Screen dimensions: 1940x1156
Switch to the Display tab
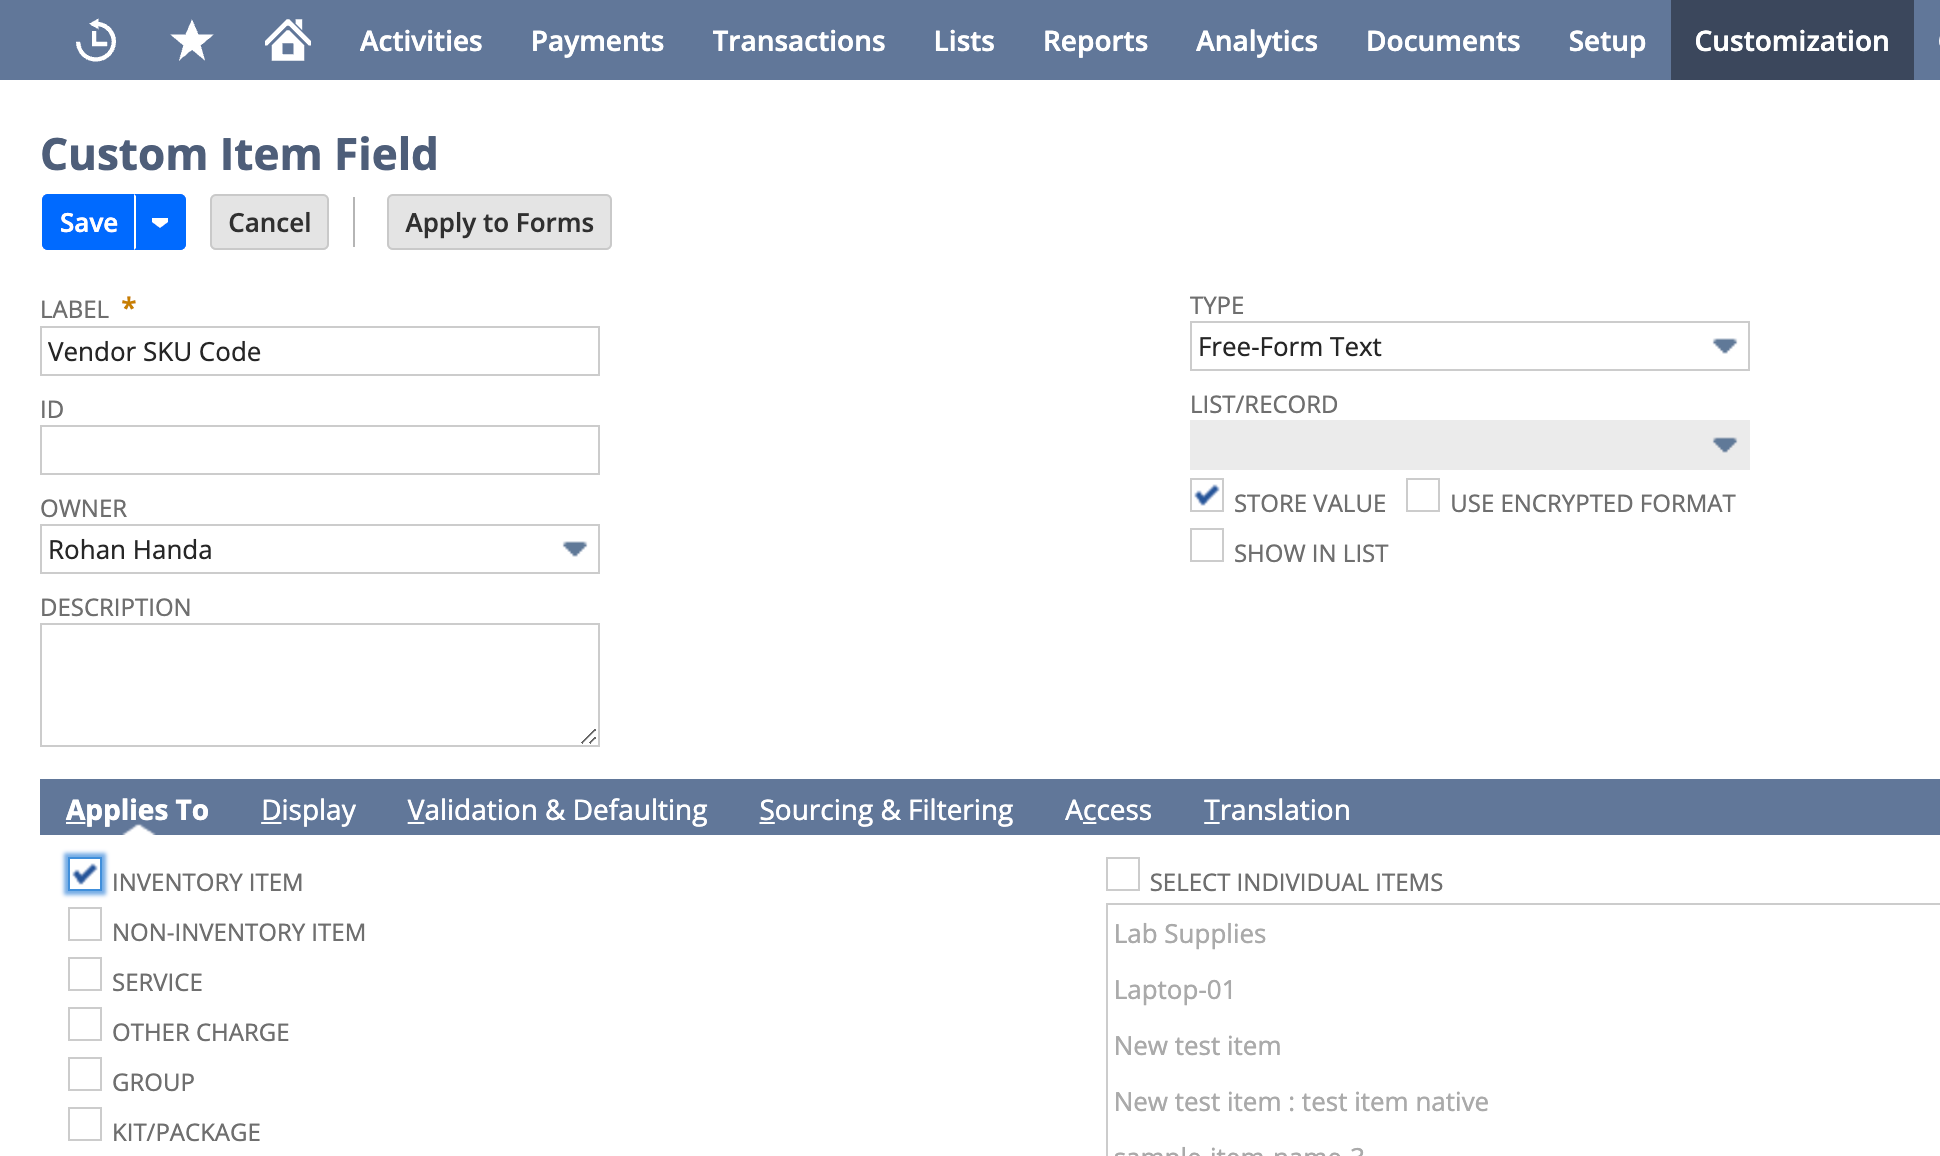[308, 809]
